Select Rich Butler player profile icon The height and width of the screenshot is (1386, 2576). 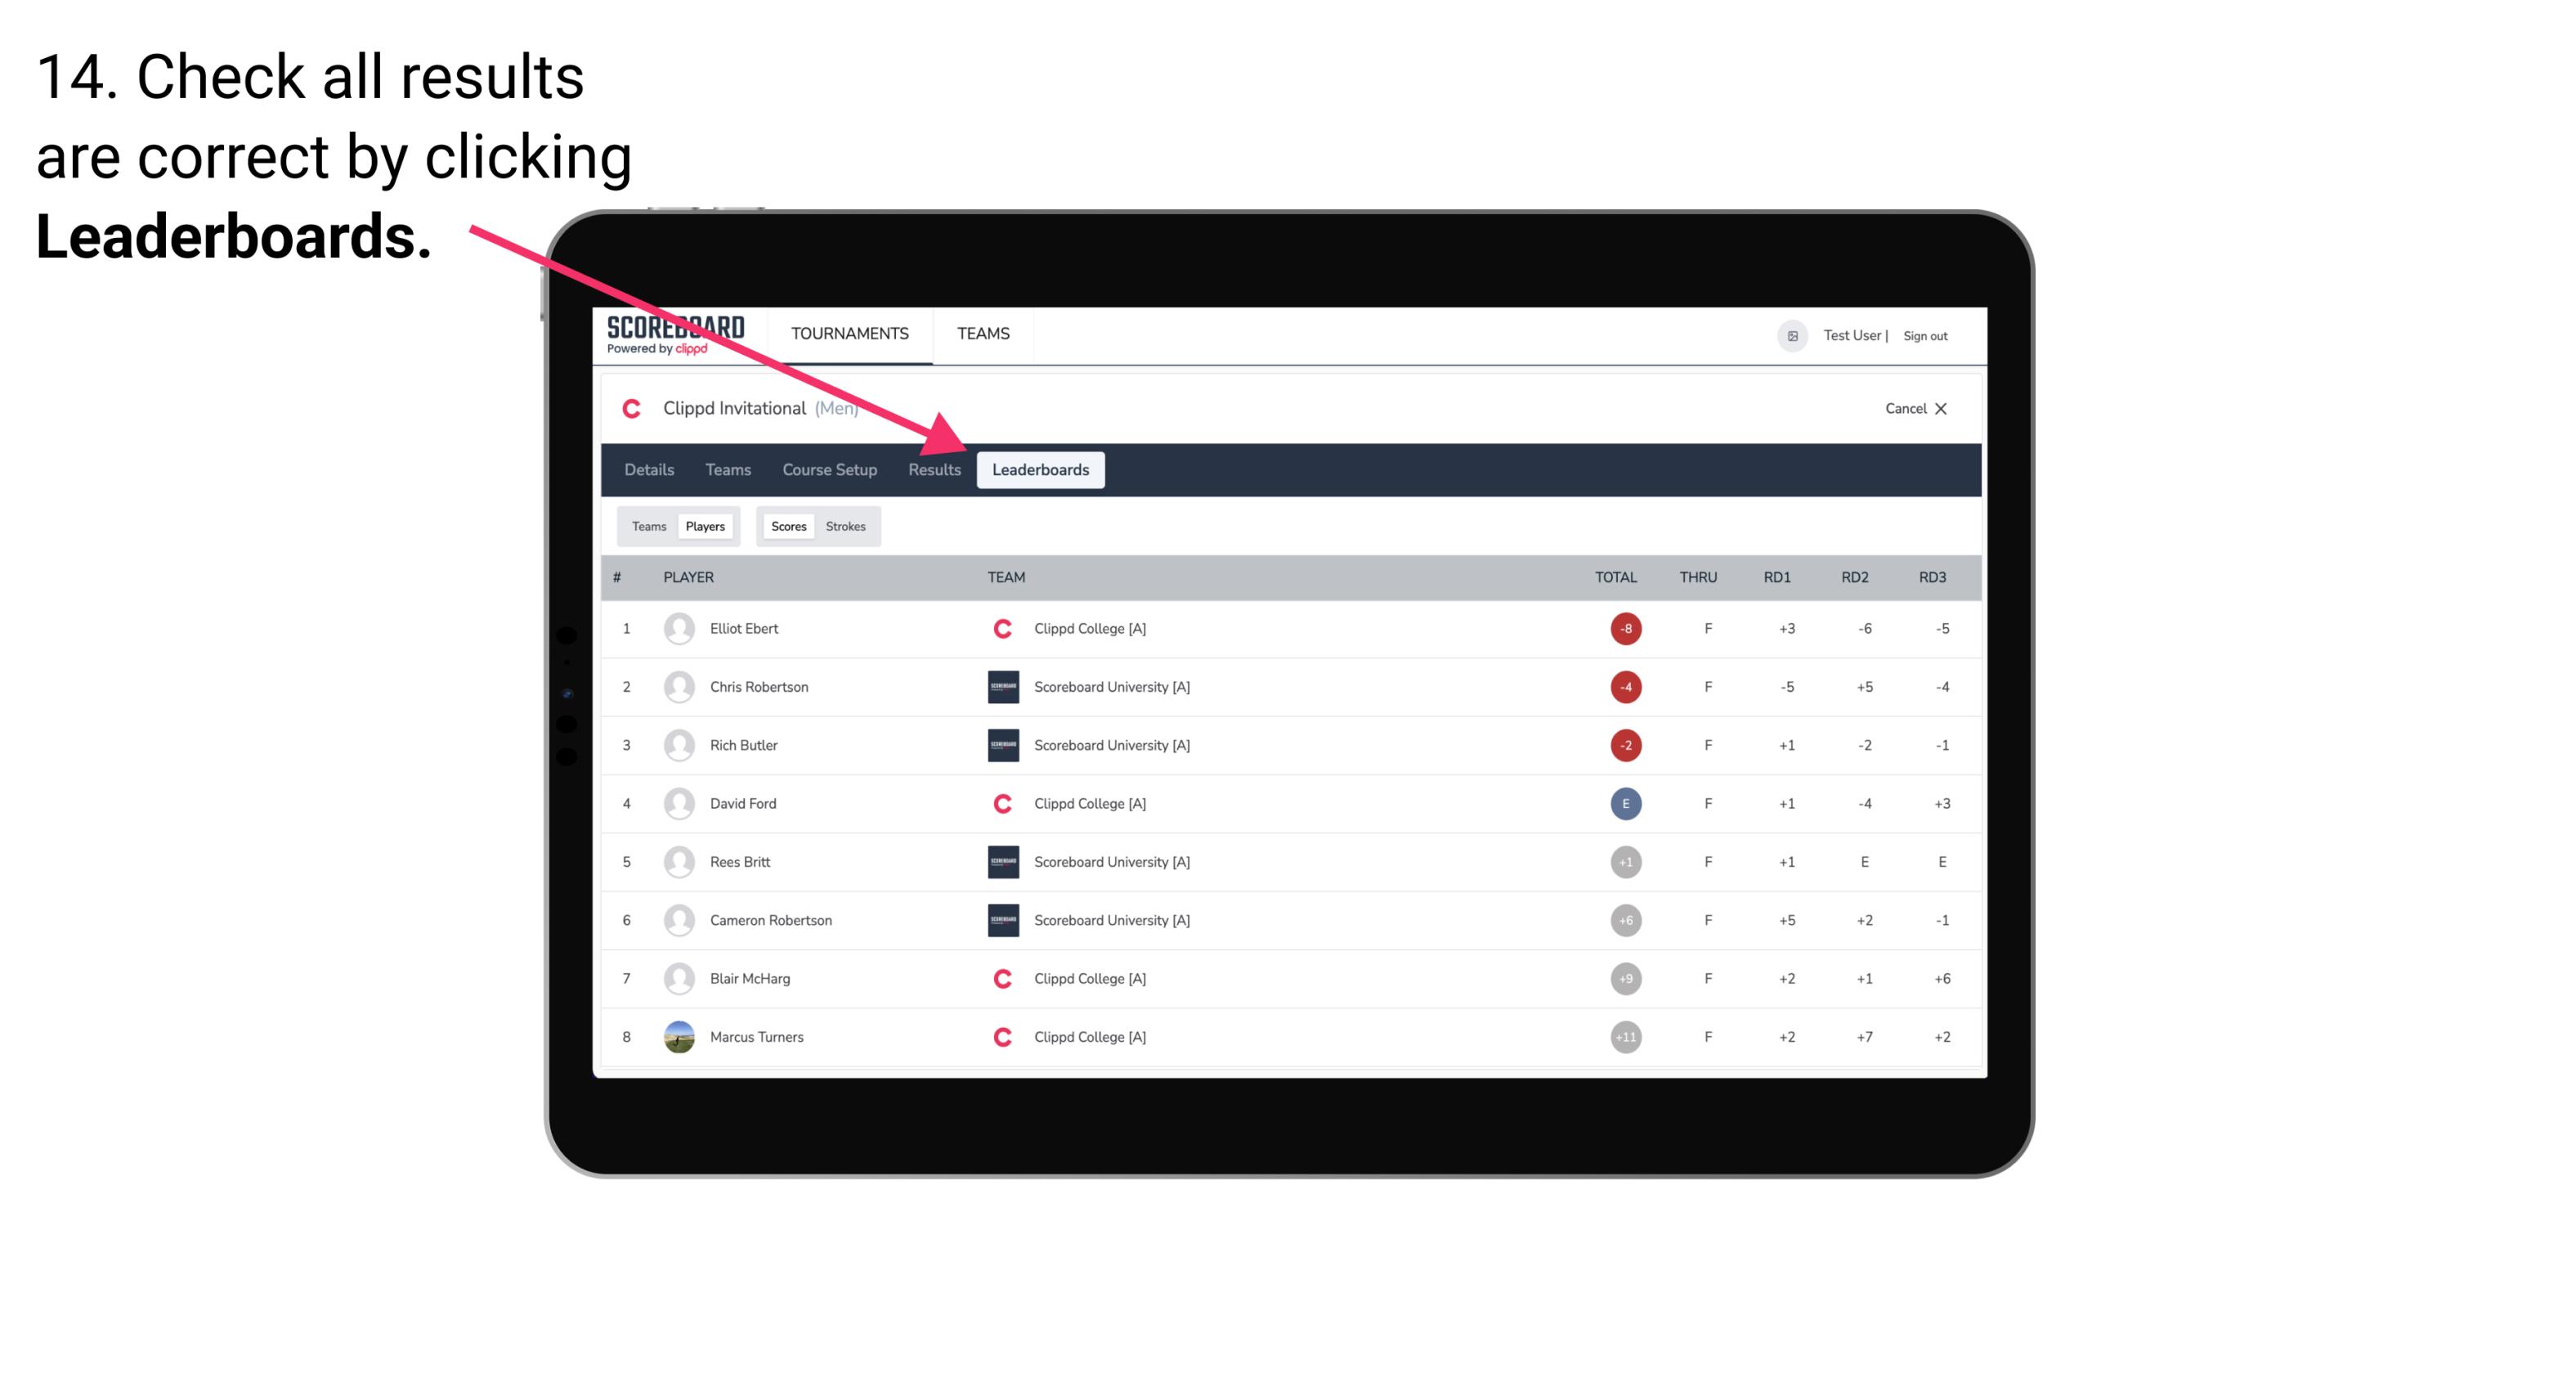coord(677,744)
